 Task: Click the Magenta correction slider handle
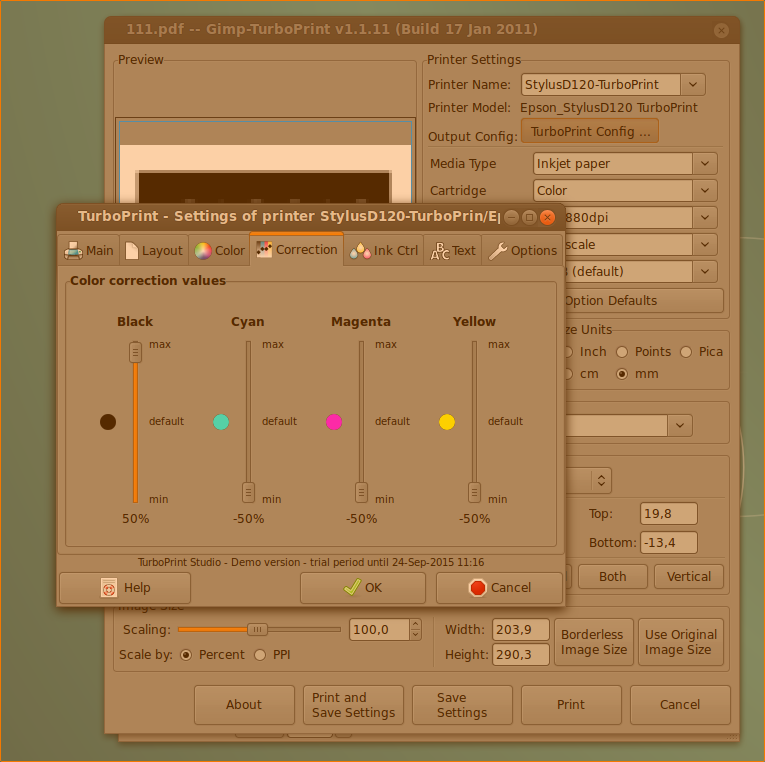coord(362,492)
